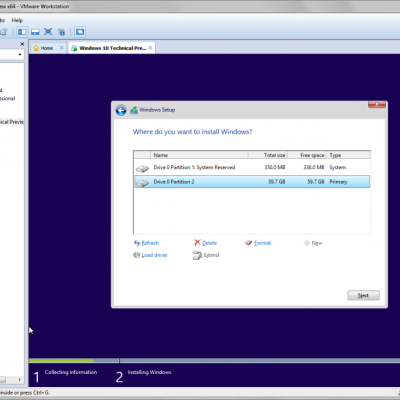This screenshot has width=400, height=400.
Task: Click the Refresh arrows icon
Action: tap(137, 243)
